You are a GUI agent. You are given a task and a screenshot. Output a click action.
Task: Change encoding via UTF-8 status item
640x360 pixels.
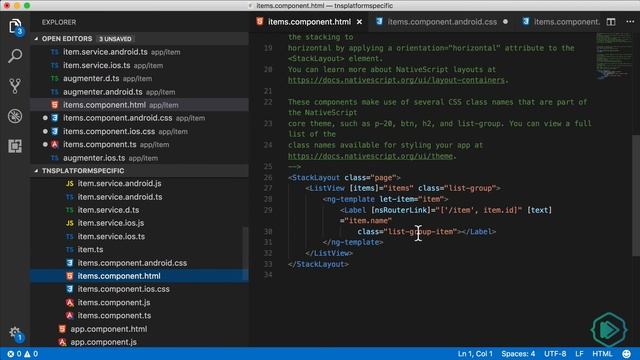point(555,354)
